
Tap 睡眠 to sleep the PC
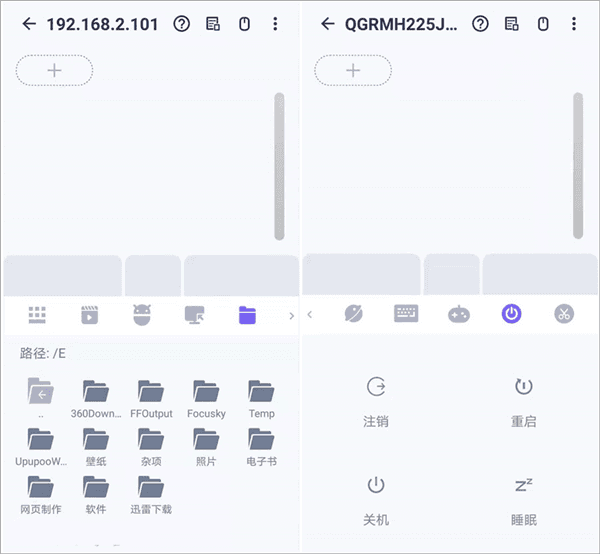523,501
